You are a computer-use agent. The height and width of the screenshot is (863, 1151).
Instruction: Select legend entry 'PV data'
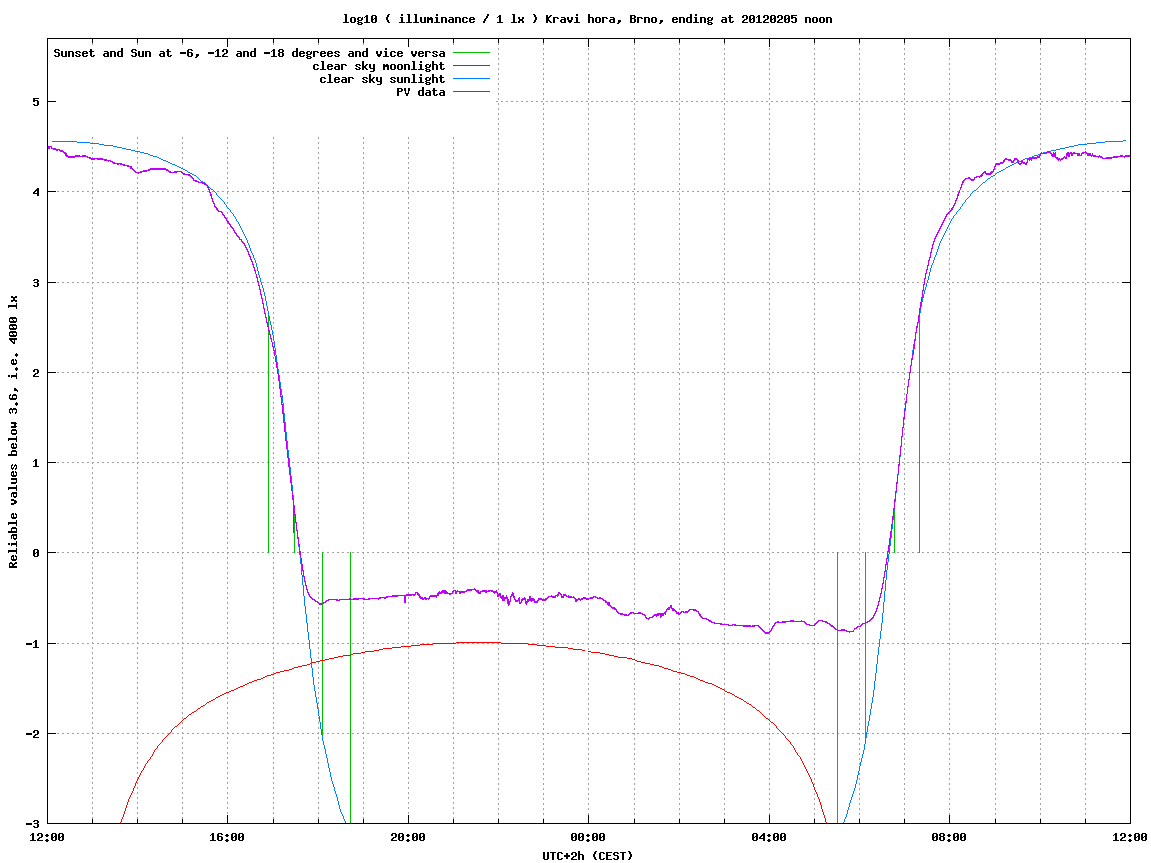coord(421,92)
